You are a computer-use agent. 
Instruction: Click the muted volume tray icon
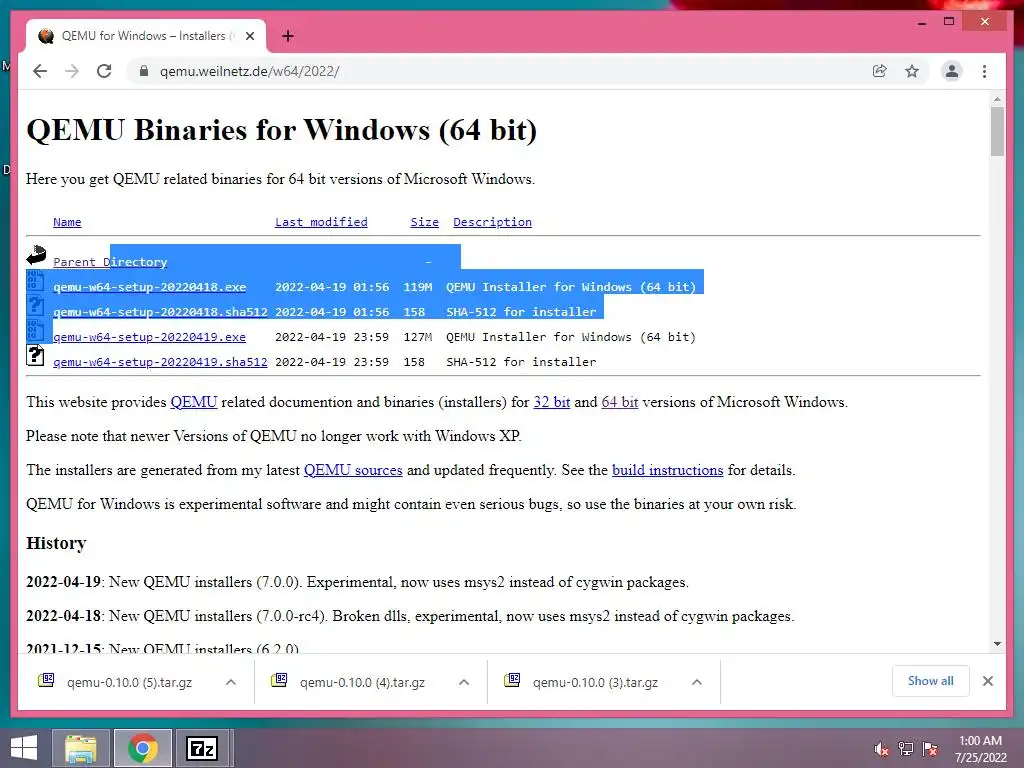click(881, 749)
